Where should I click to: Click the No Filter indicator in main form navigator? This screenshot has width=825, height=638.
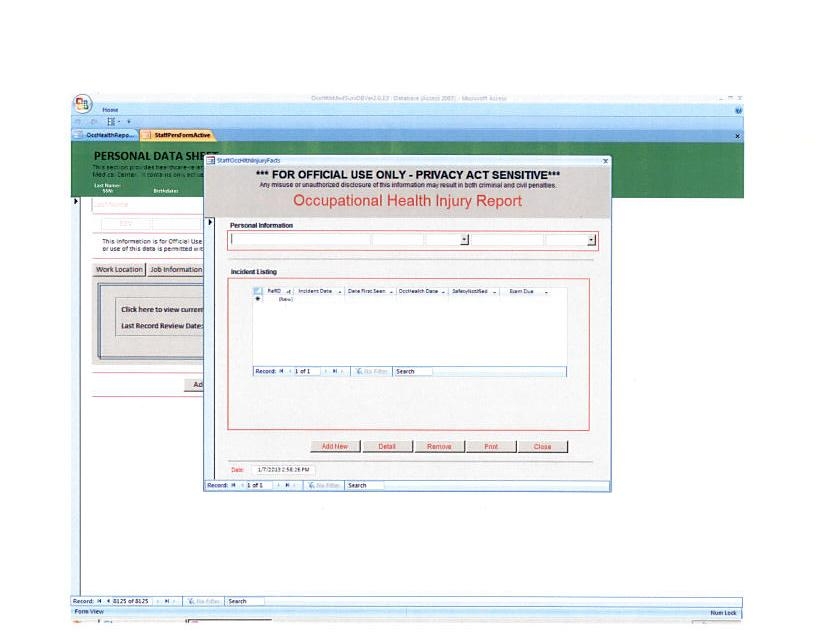point(204,601)
